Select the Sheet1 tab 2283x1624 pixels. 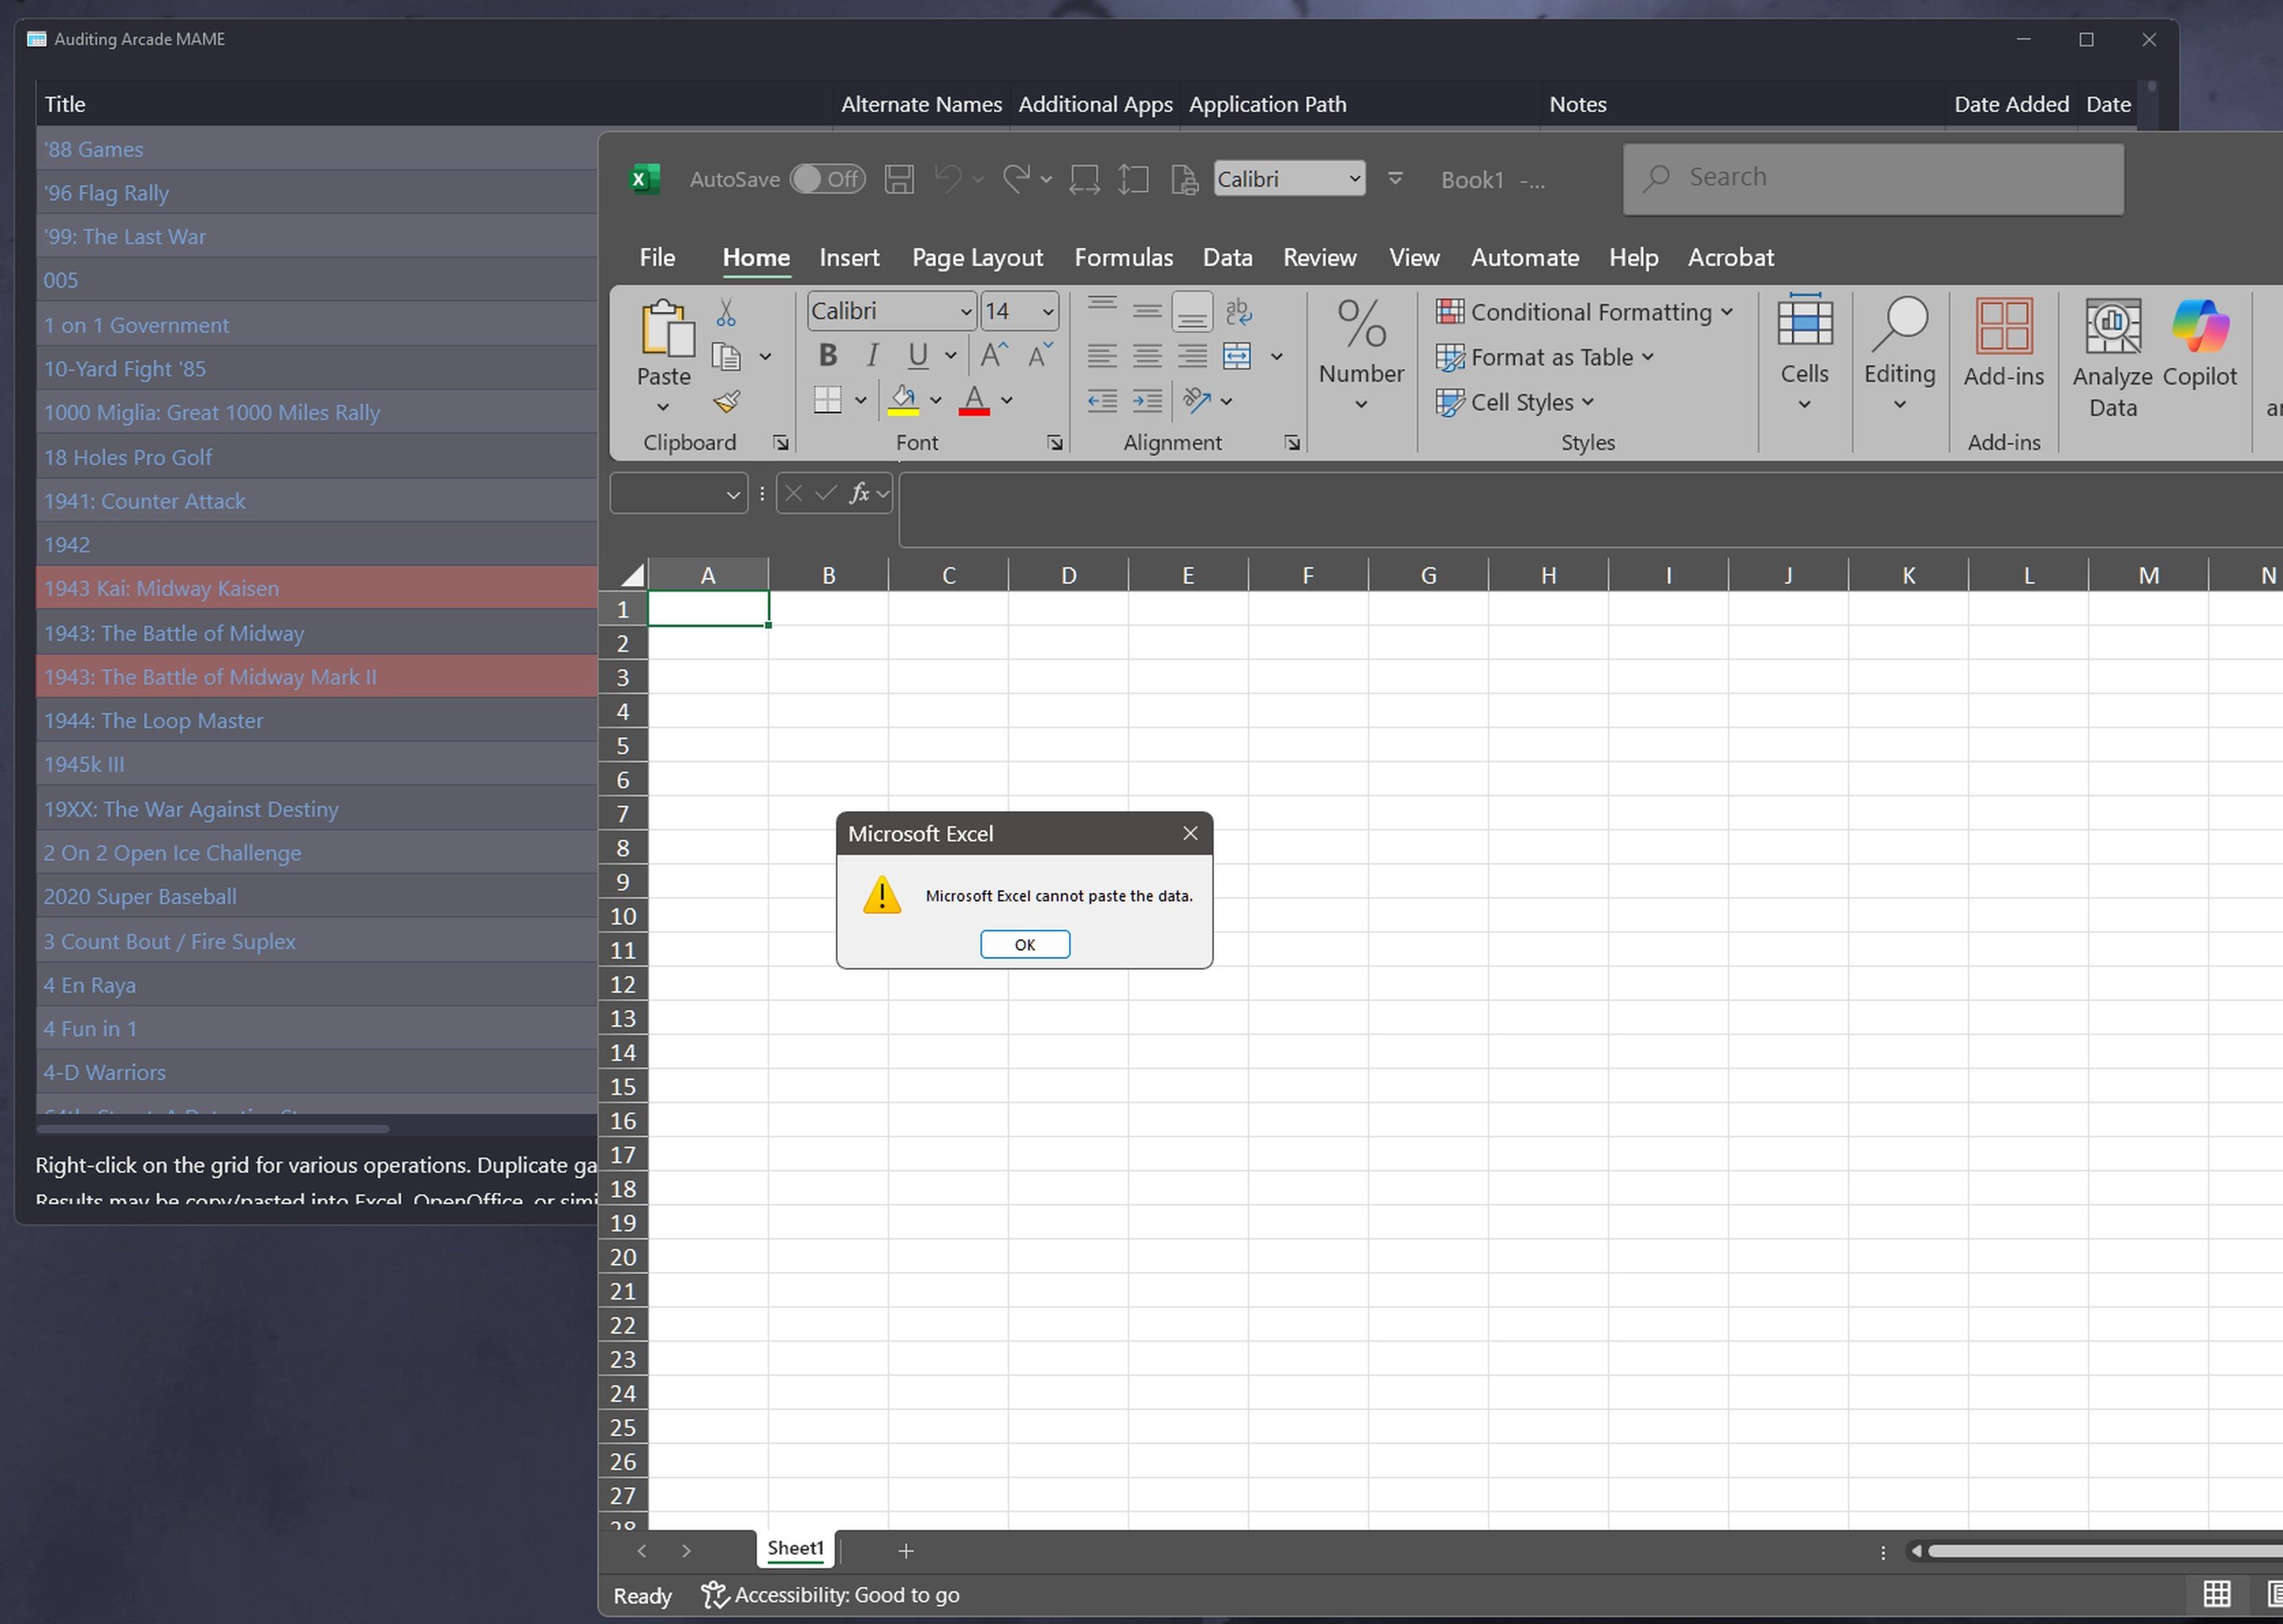coord(795,1548)
